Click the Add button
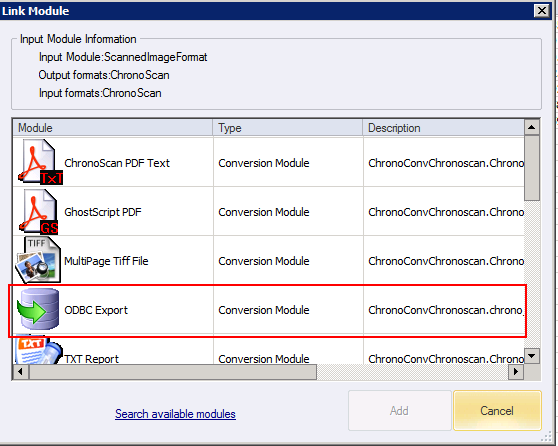 tap(400, 411)
